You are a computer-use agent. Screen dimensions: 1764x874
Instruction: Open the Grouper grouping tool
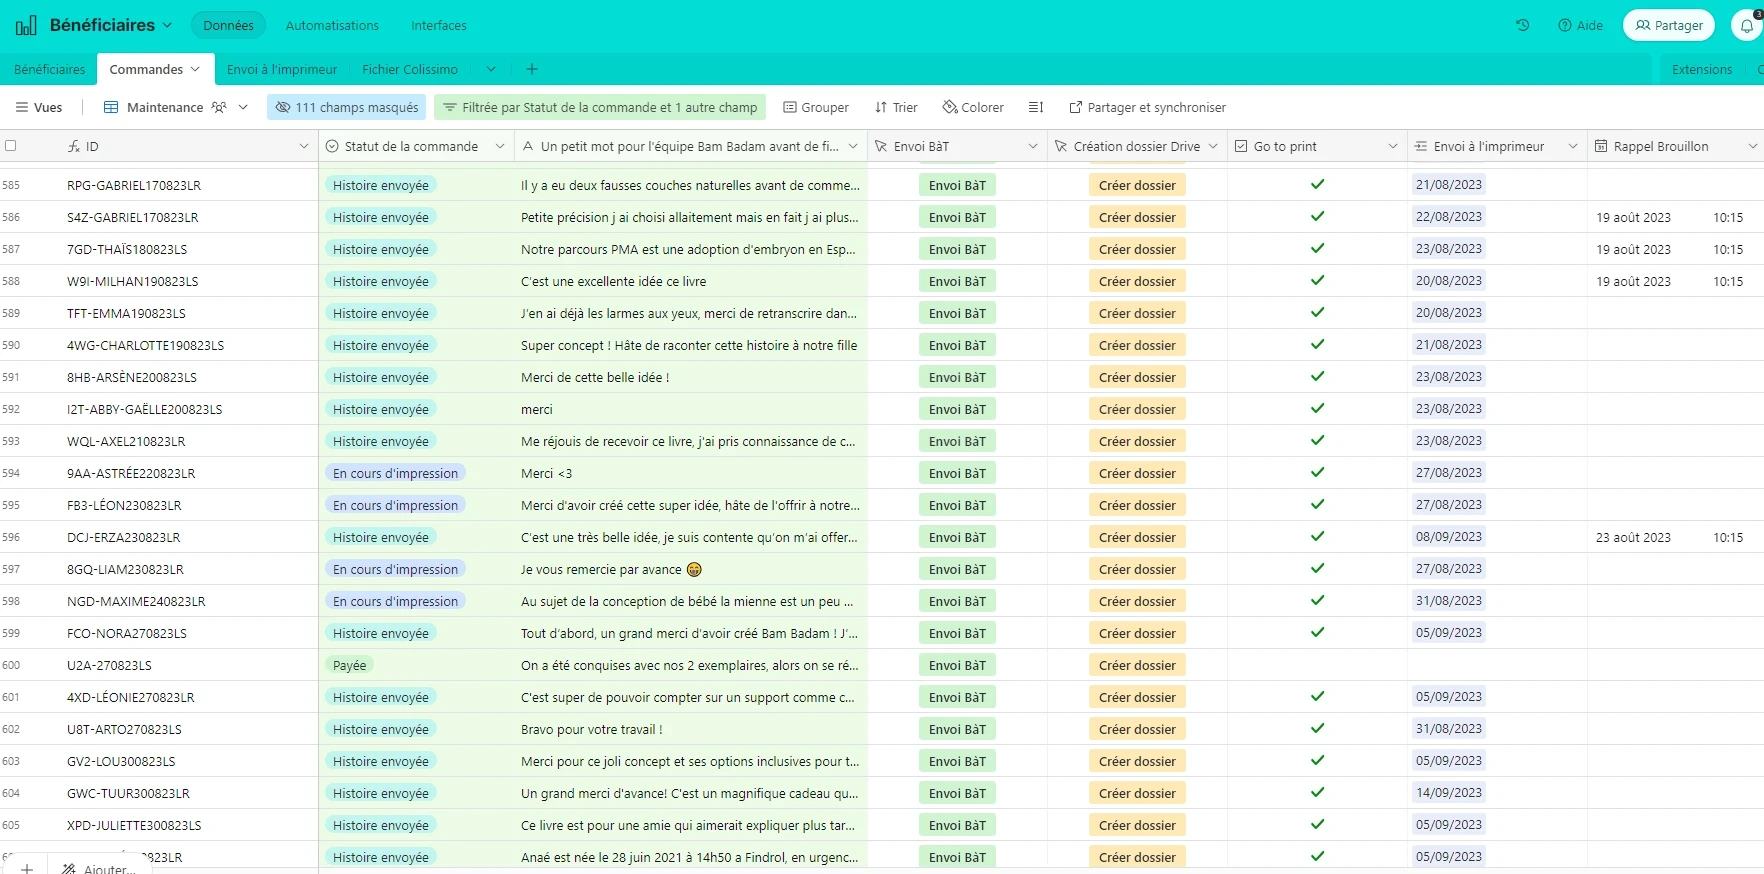(x=816, y=107)
